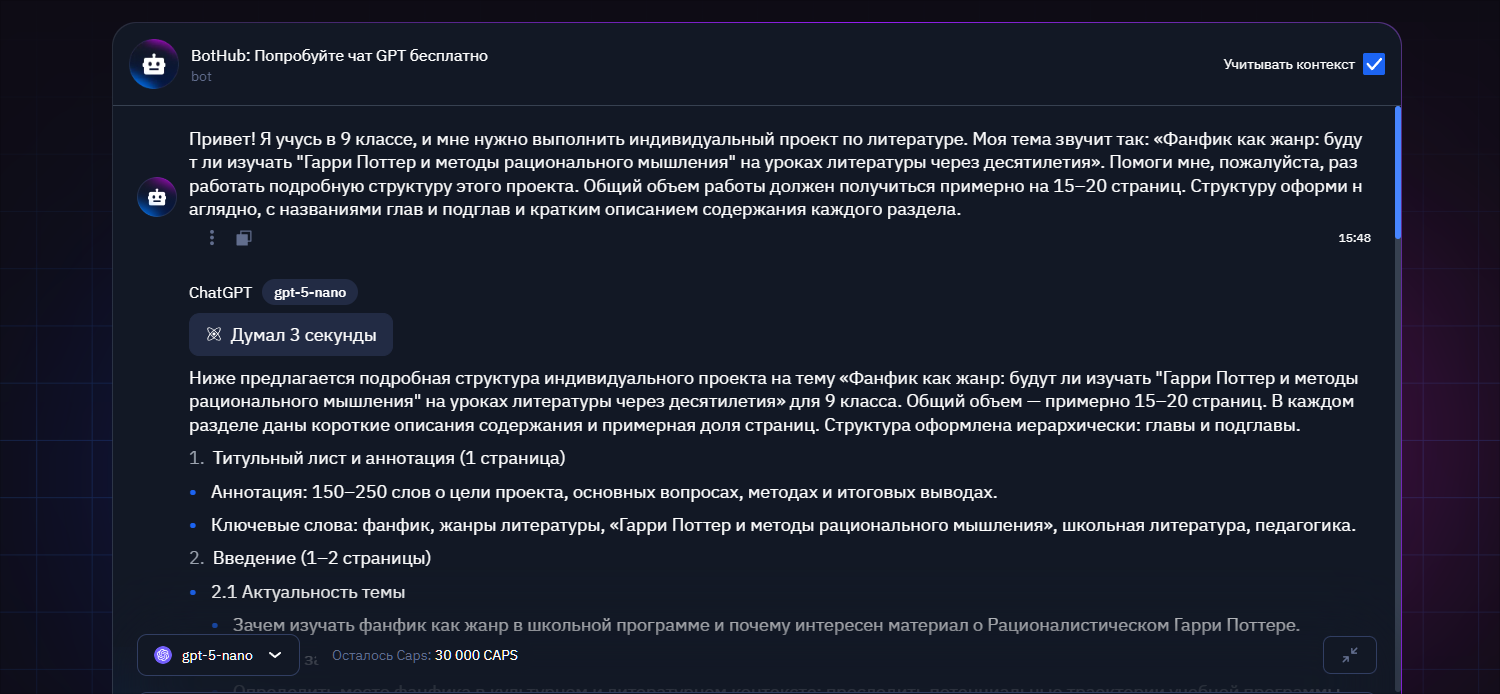Screen dimensions: 1500x694
Task: Click the collapse arrows icon at bottom right
Action: pos(1349,655)
